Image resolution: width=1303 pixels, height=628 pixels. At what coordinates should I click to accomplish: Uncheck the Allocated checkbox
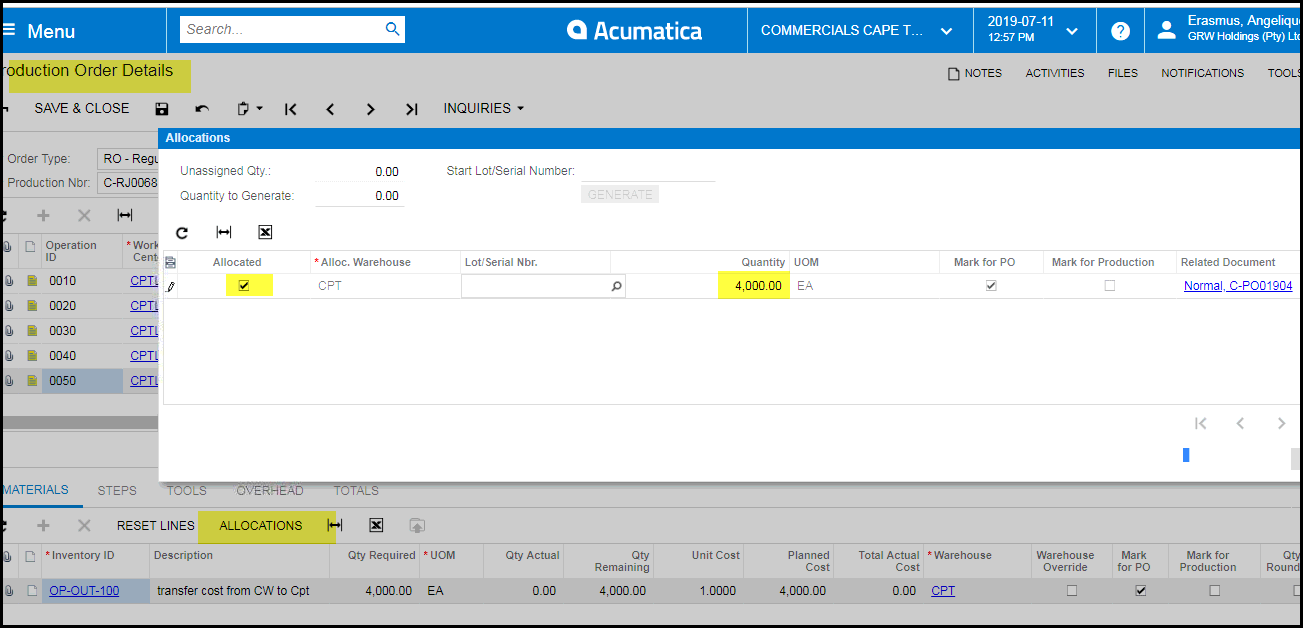(x=243, y=286)
